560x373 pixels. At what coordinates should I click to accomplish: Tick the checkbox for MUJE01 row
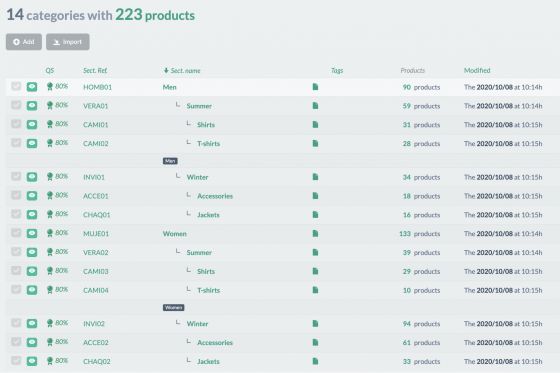coord(16,233)
